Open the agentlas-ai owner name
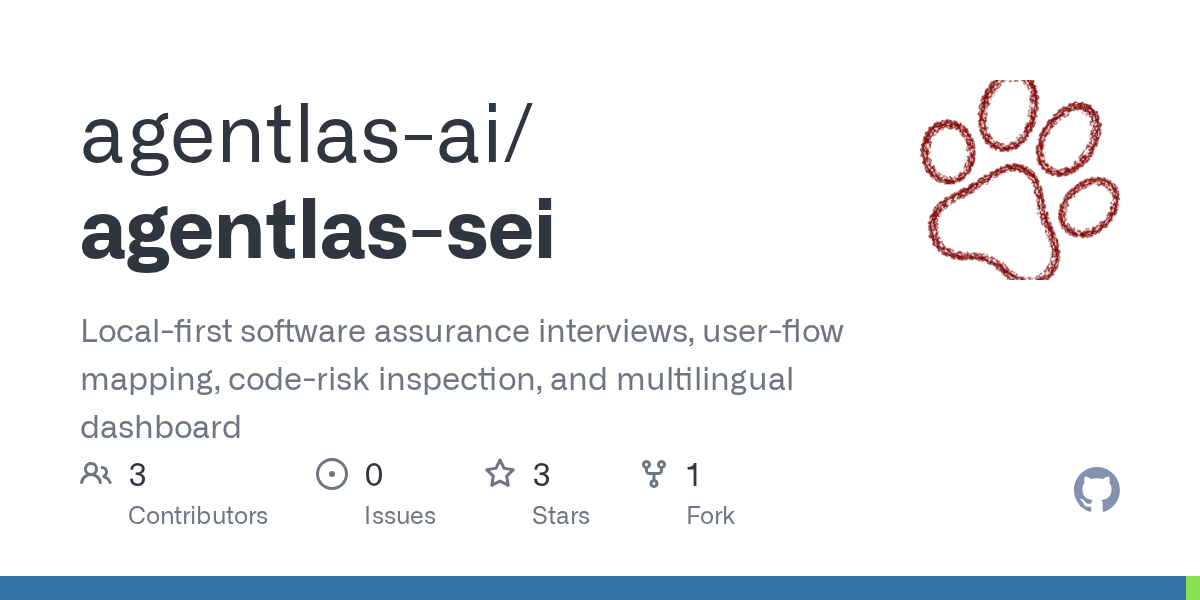The image size is (1200, 600). tap(301, 137)
